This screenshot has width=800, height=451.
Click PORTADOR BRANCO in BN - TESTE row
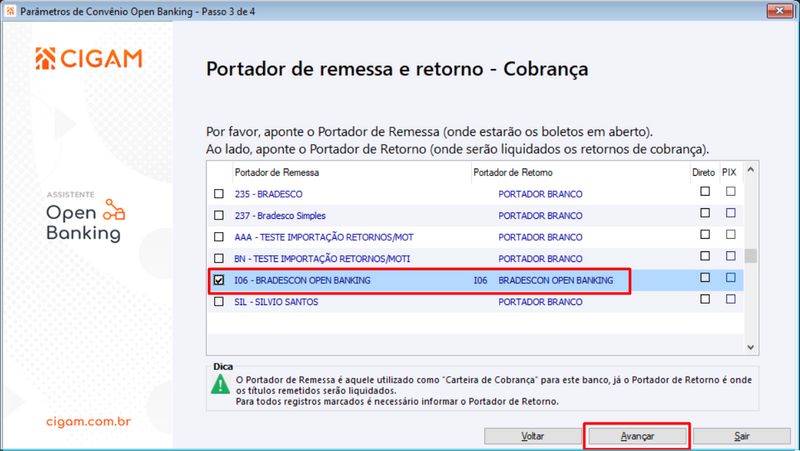[540, 259]
